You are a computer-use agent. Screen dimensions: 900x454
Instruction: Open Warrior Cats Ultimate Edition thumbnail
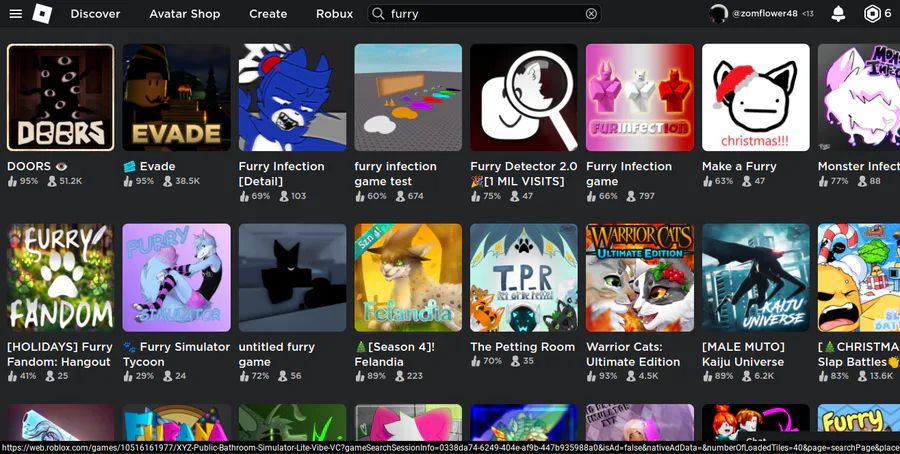(x=640, y=278)
